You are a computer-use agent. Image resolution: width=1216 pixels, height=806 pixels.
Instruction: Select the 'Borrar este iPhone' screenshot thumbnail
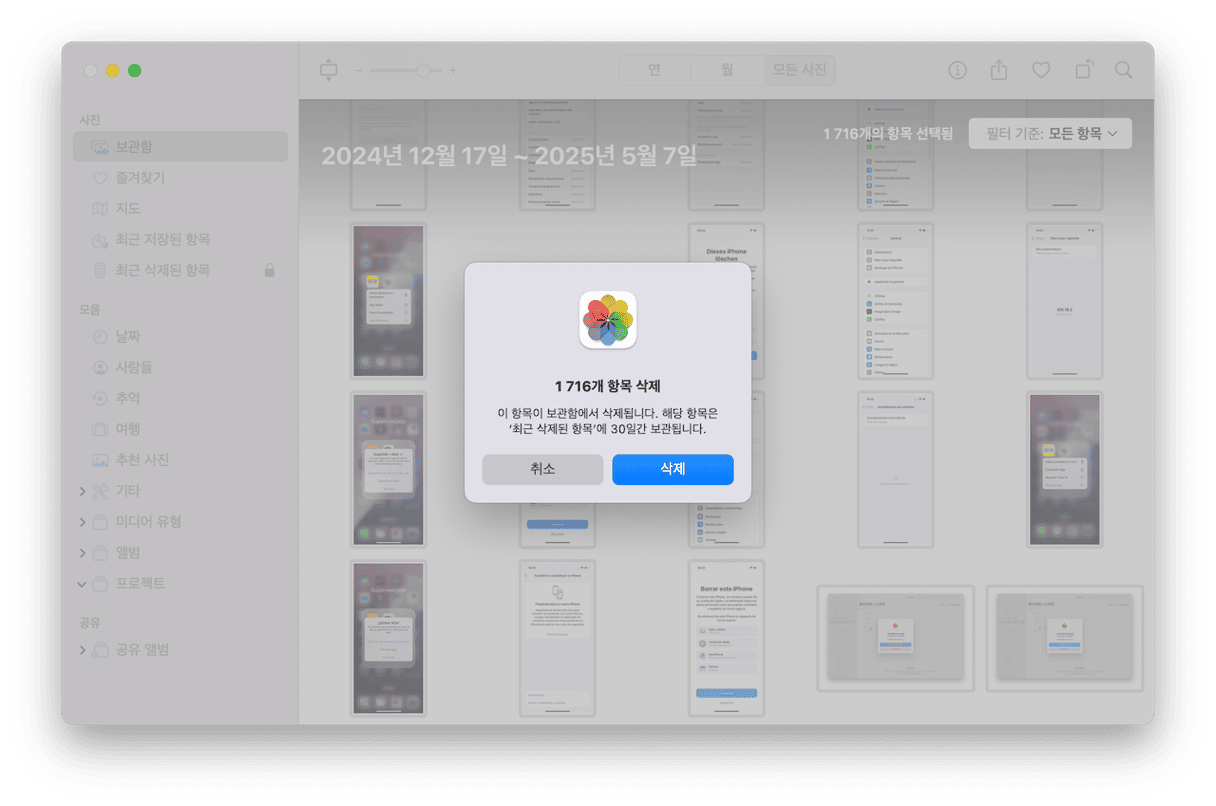[x=727, y=638]
